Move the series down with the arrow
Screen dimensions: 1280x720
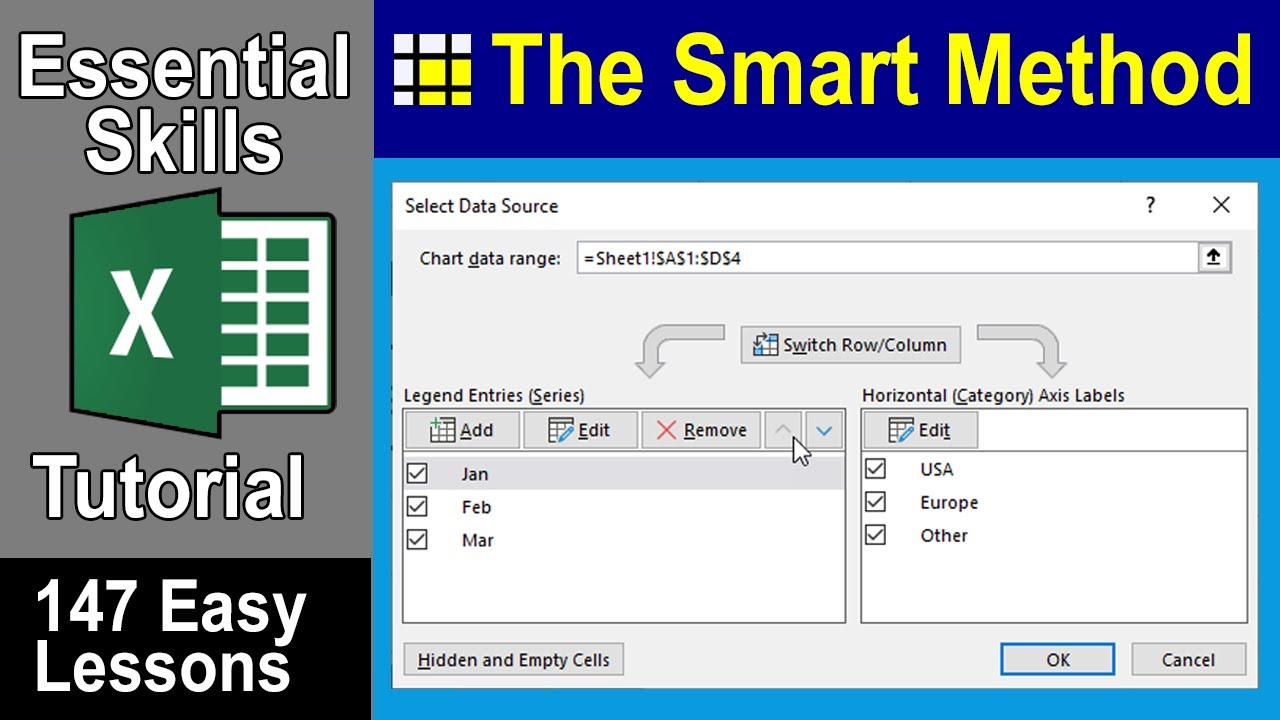[824, 430]
